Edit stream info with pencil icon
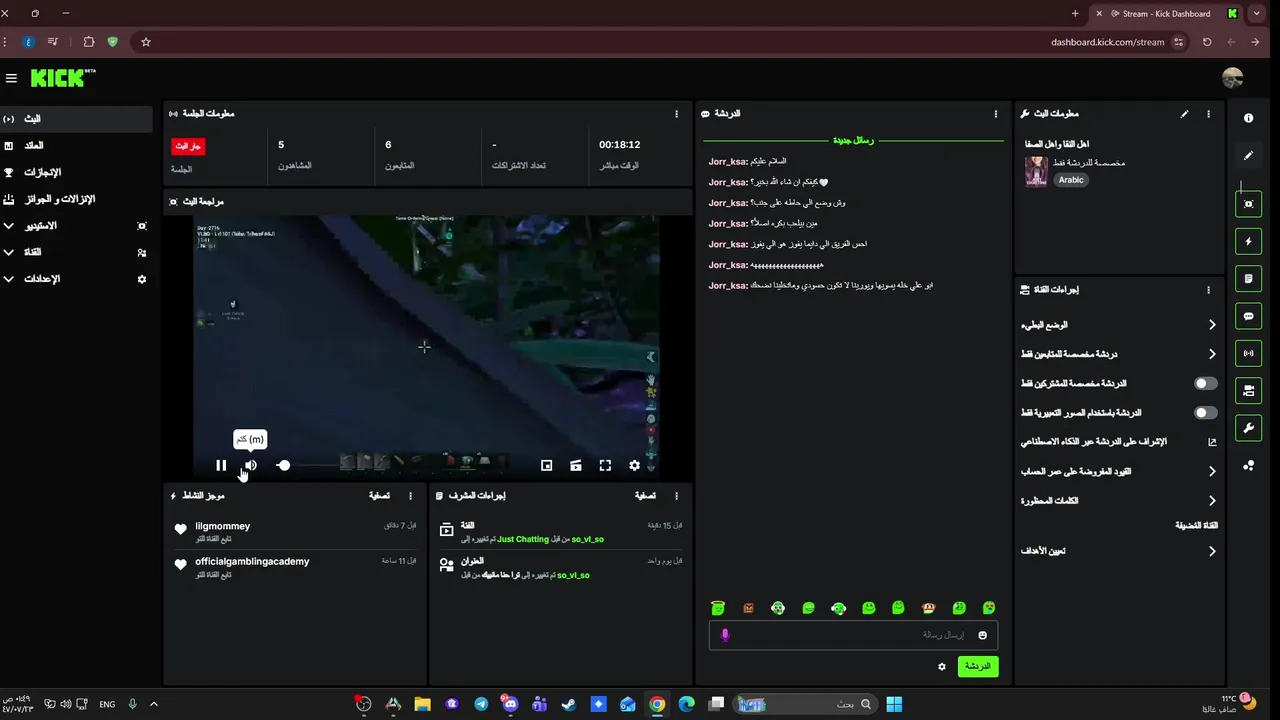Viewport: 1280px width, 720px height. [x=1185, y=114]
